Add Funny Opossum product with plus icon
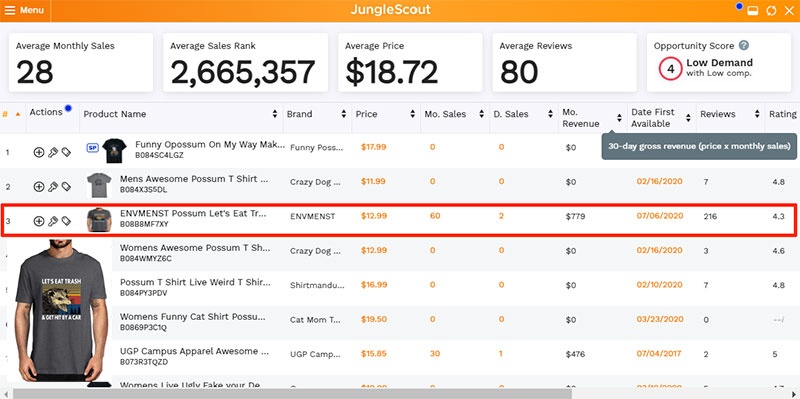The width and height of the screenshot is (800, 399). (39, 152)
